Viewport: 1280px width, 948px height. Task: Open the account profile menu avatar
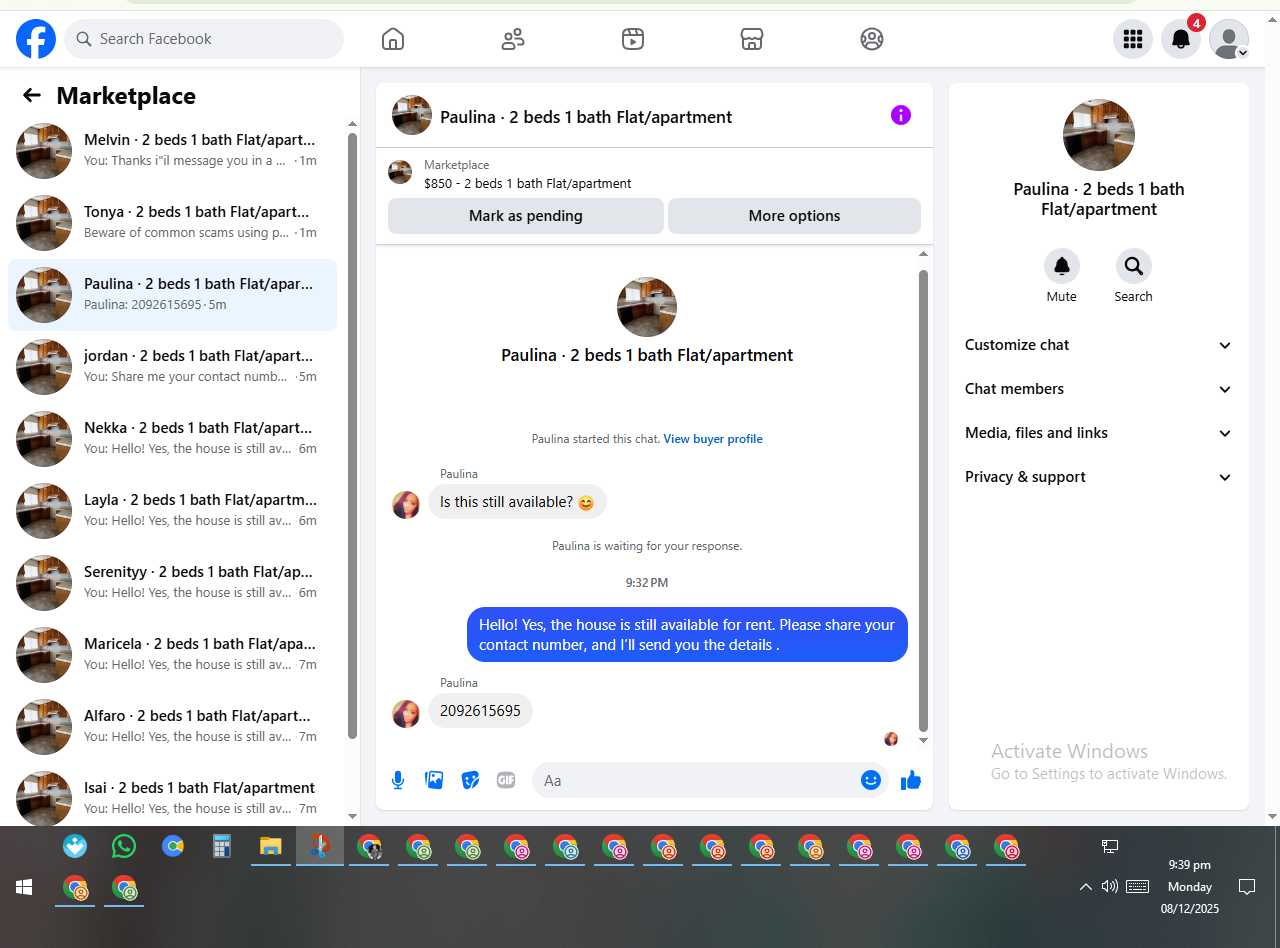click(x=1229, y=39)
